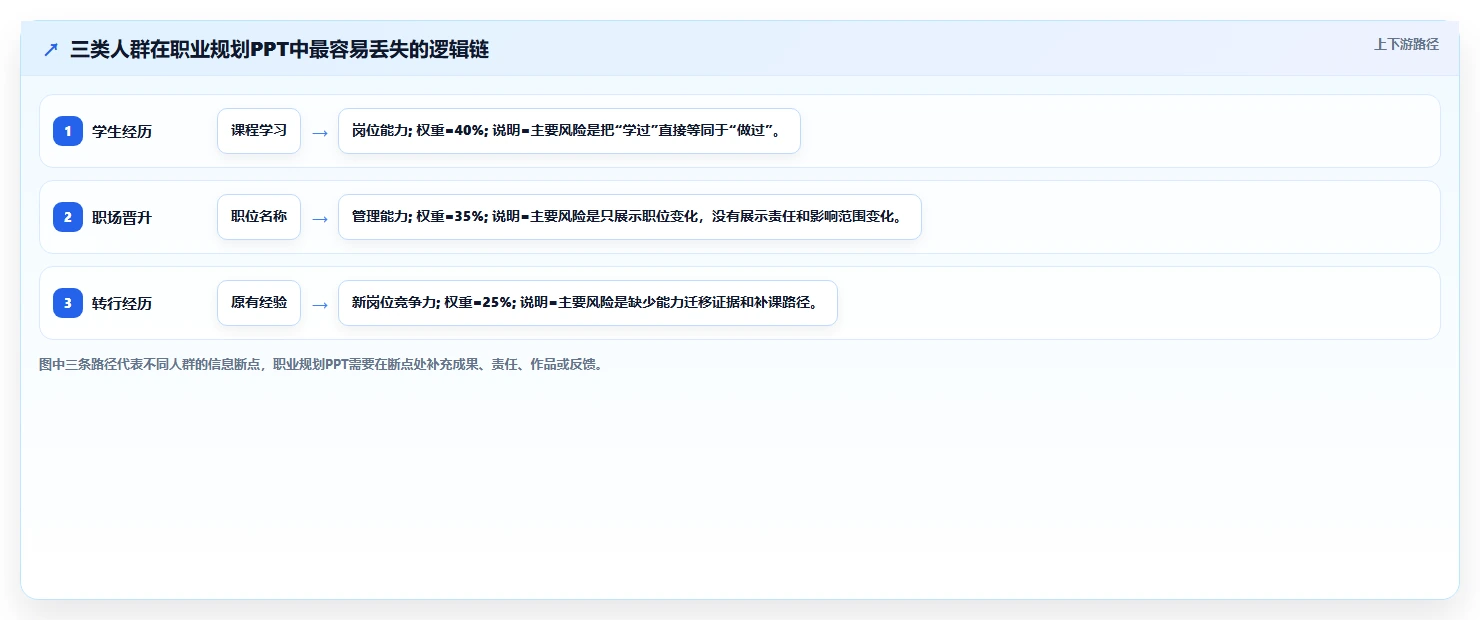The height and width of the screenshot is (620, 1480).
Task: Click the 新岗位竞争力 权重=25% target box
Action: pos(587,303)
